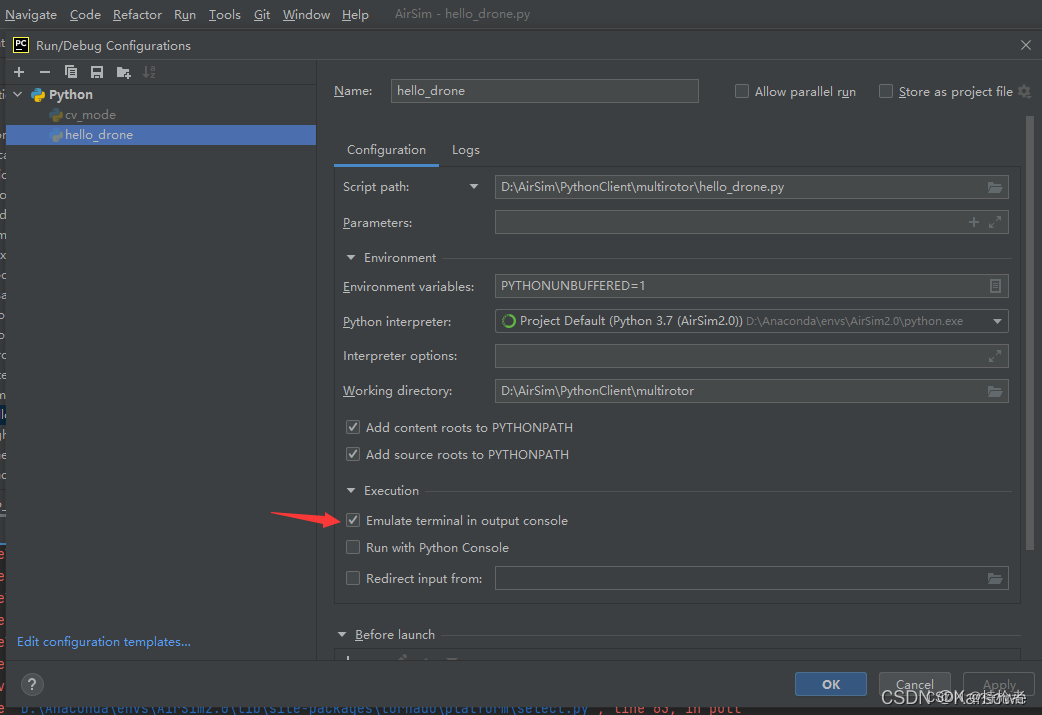1042x715 pixels.
Task: Collapse the Execution section
Action: (x=351, y=490)
